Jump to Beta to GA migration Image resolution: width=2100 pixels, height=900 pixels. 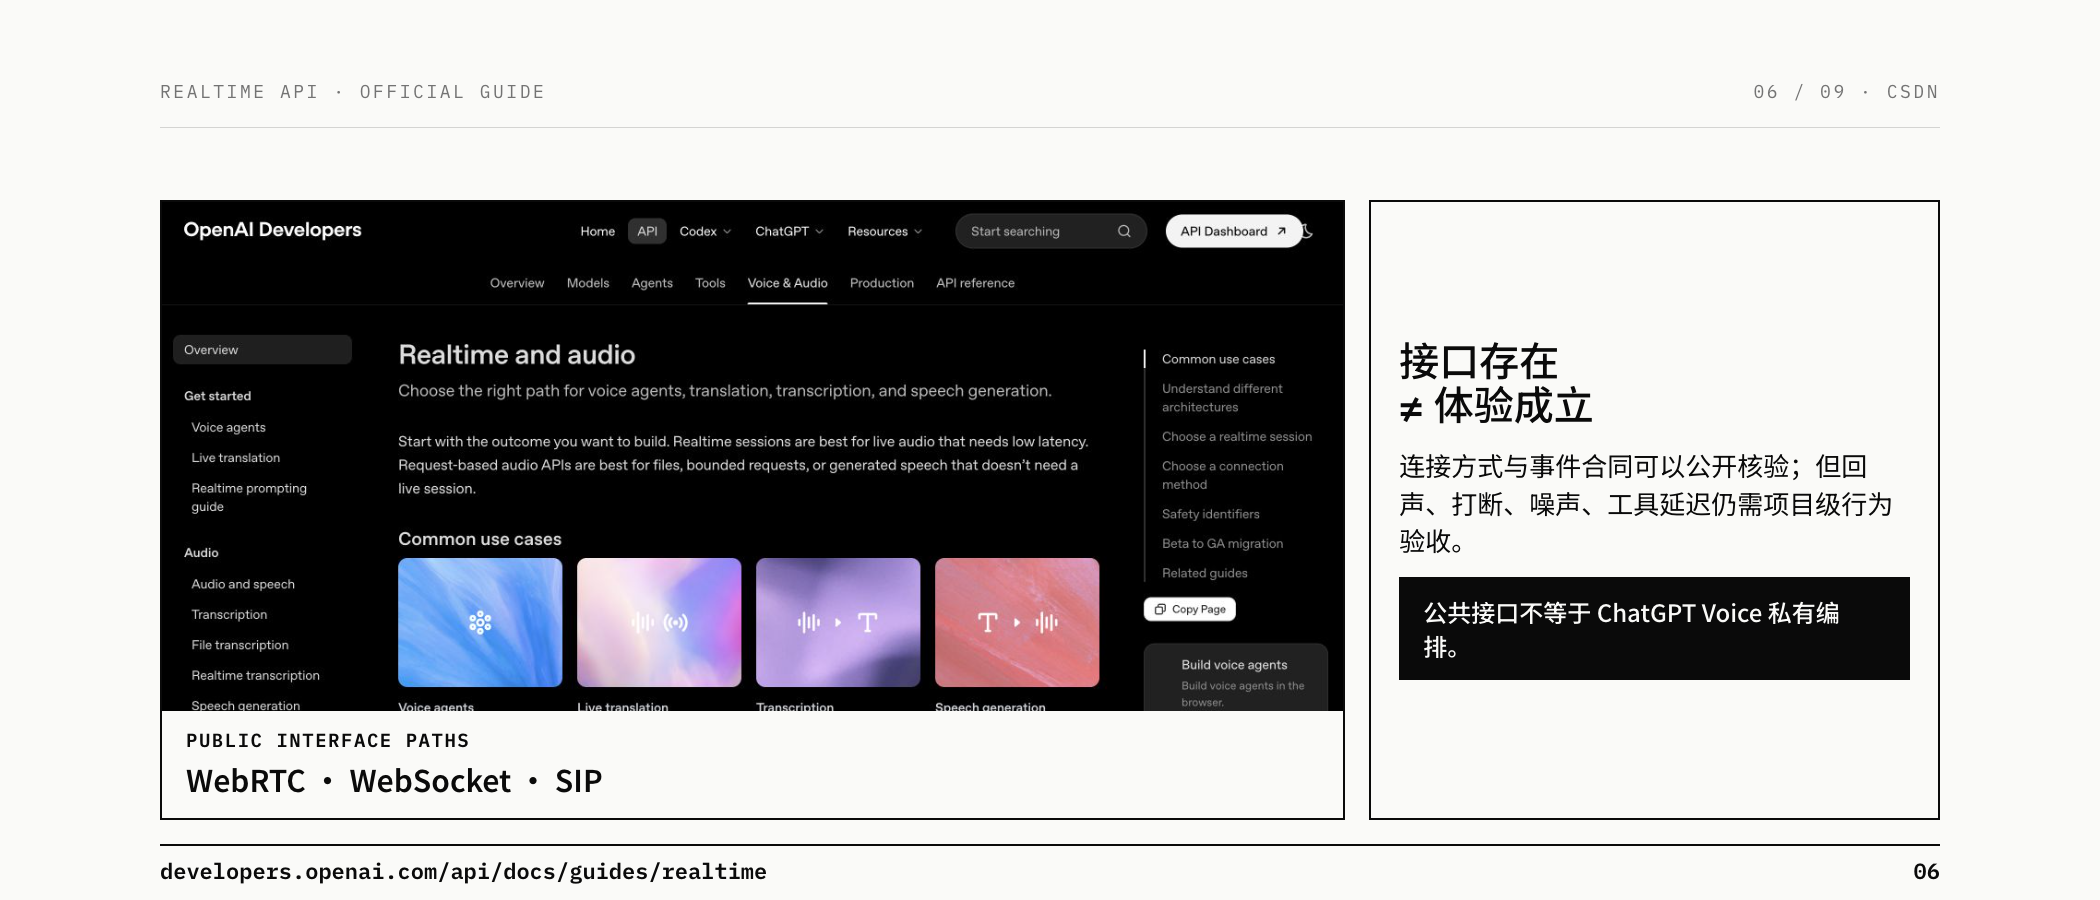click(x=1222, y=544)
